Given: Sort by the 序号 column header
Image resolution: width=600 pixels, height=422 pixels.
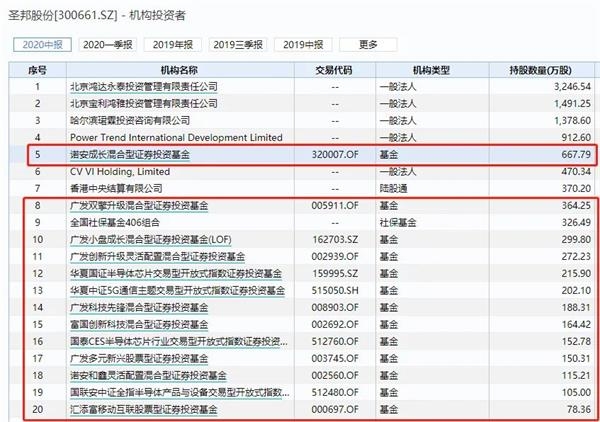Looking at the screenshot, I should (38, 70).
